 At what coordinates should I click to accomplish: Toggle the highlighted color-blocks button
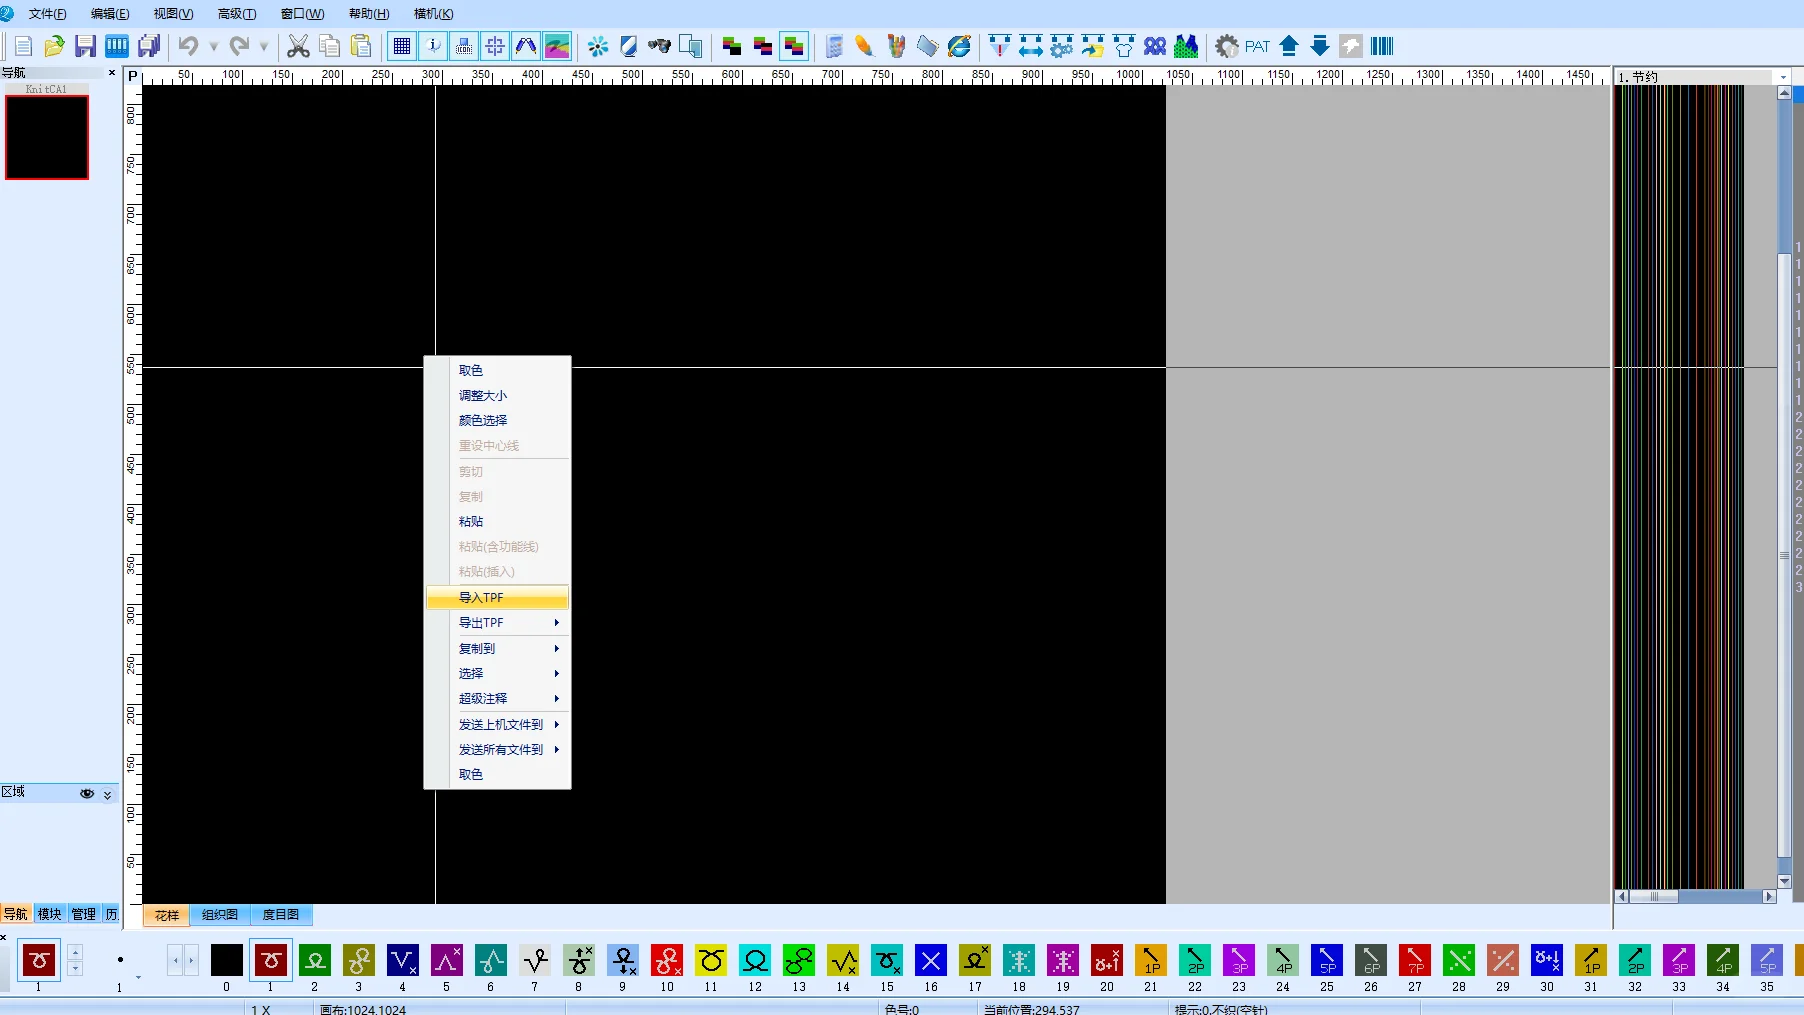click(794, 46)
